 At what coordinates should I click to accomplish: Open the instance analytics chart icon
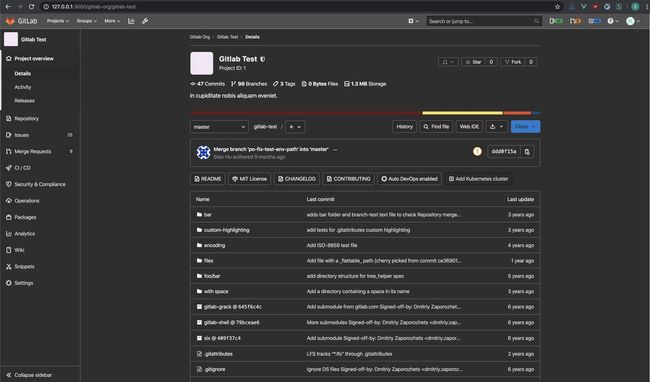[x=131, y=21]
